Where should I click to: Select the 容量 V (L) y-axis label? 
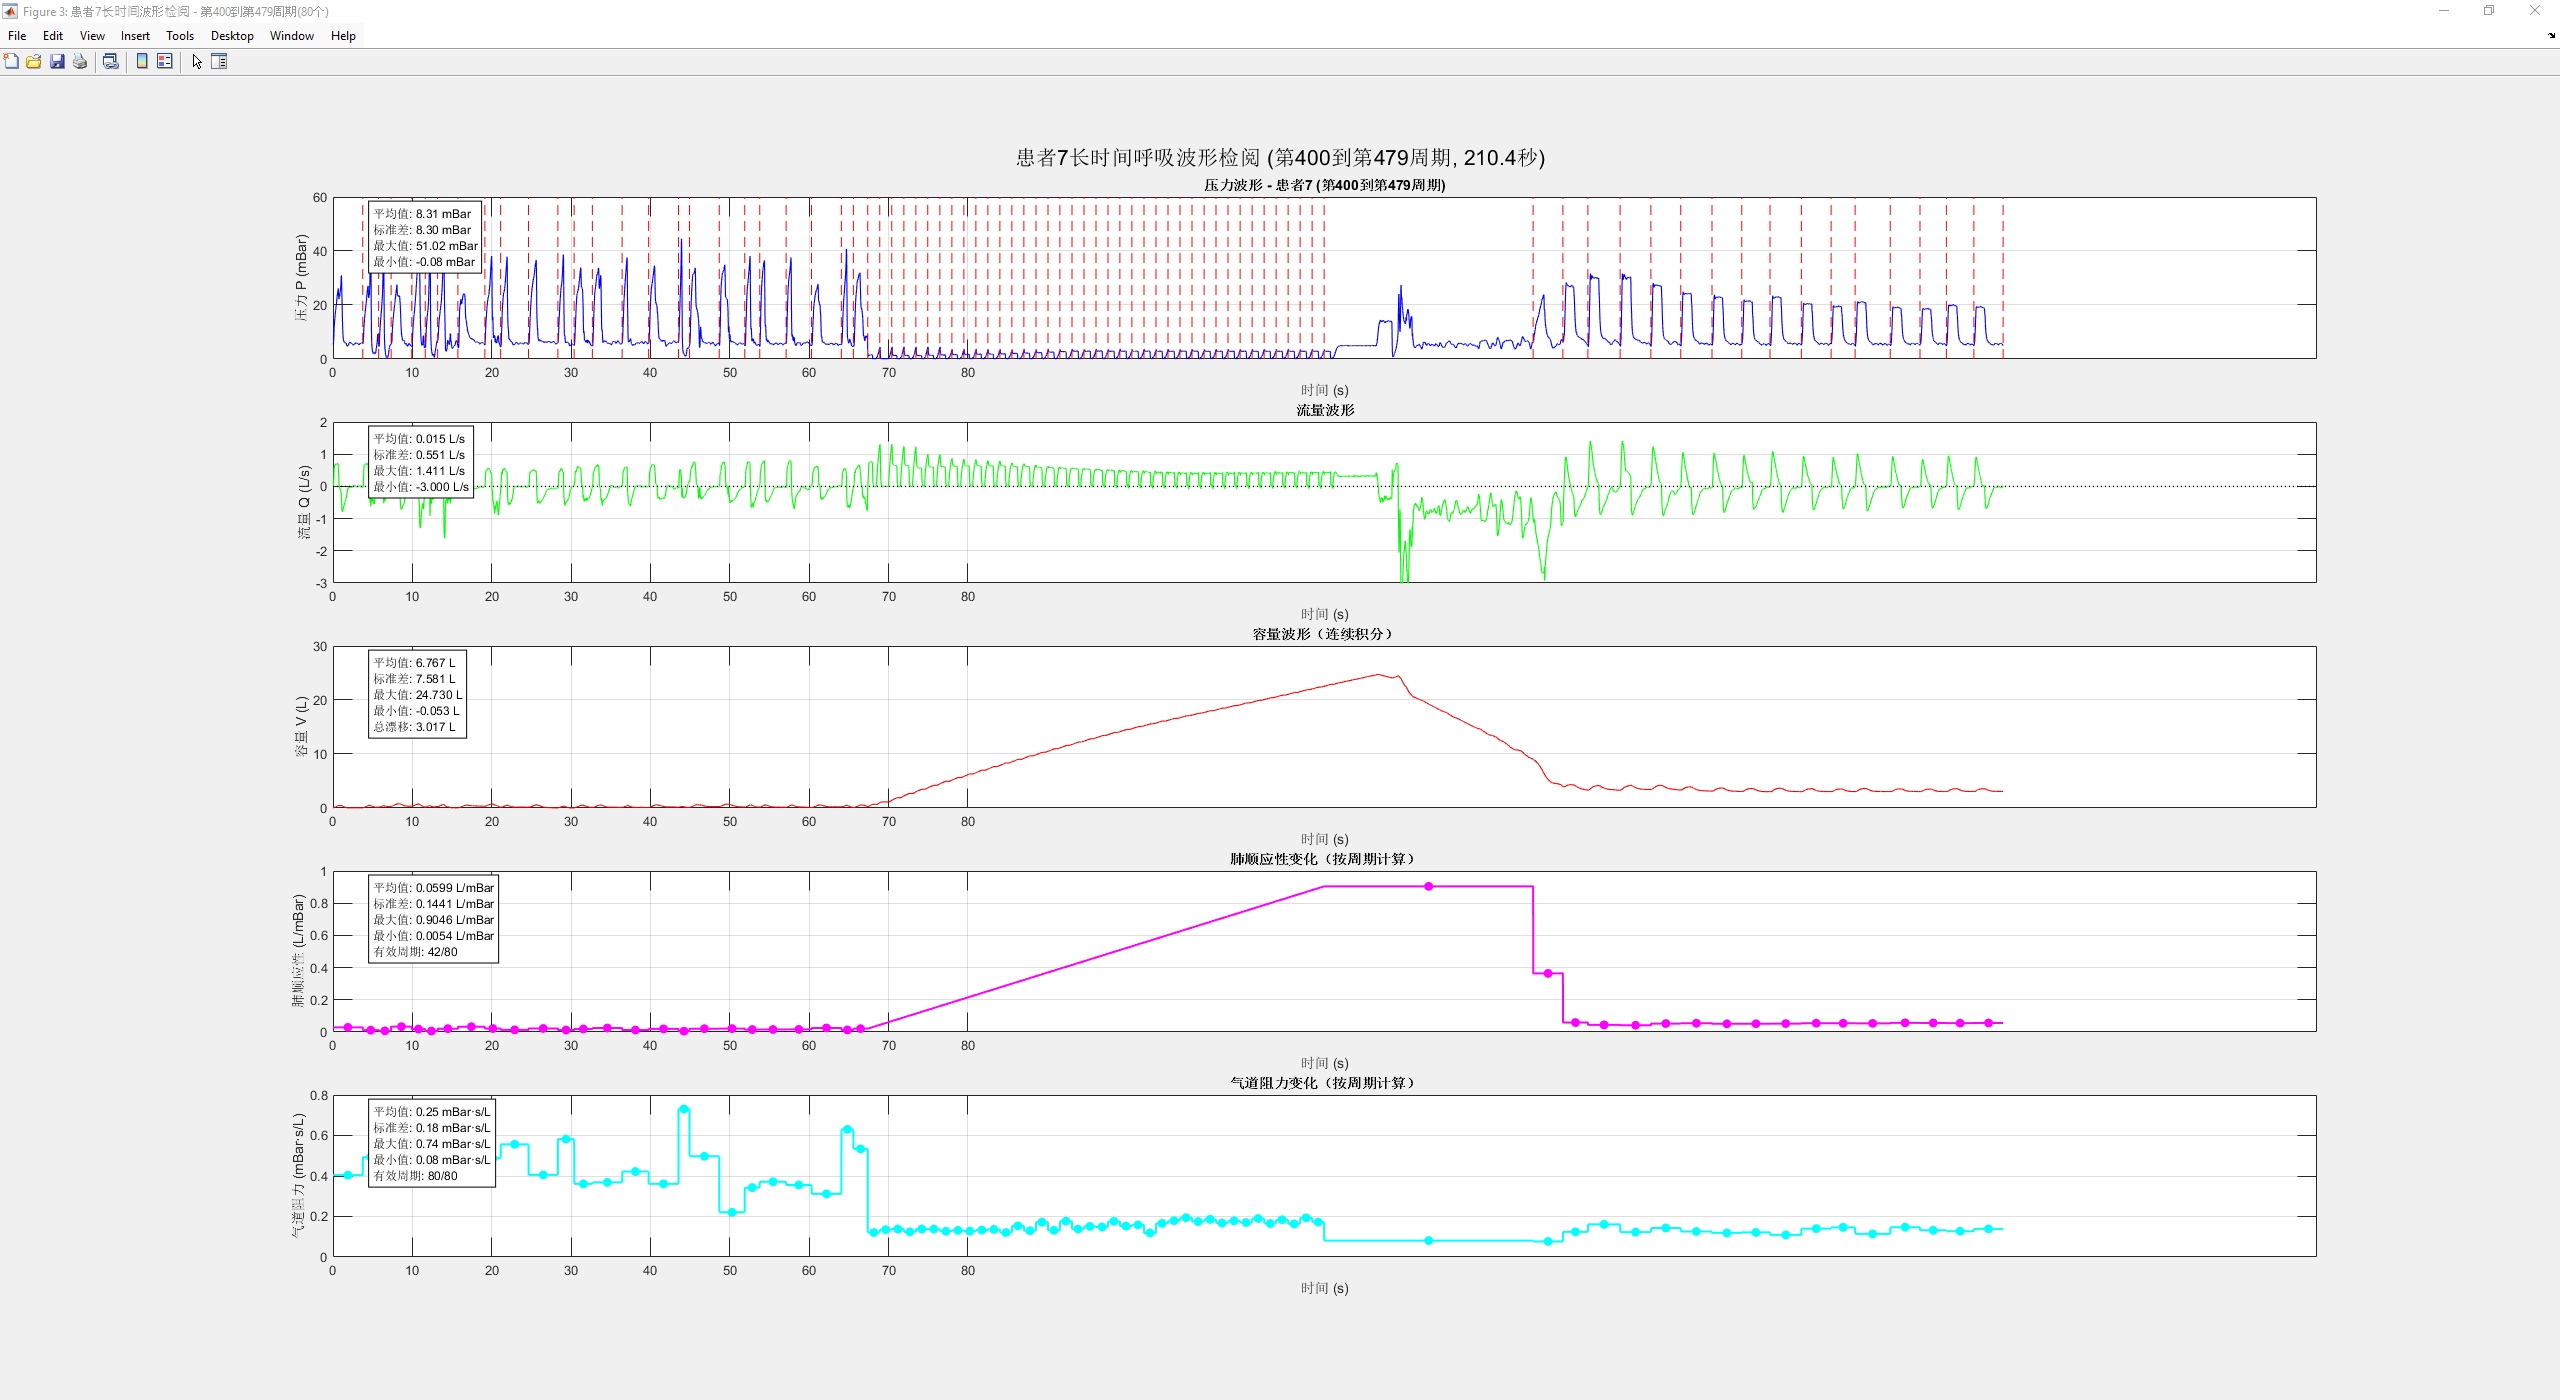tap(301, 727)
